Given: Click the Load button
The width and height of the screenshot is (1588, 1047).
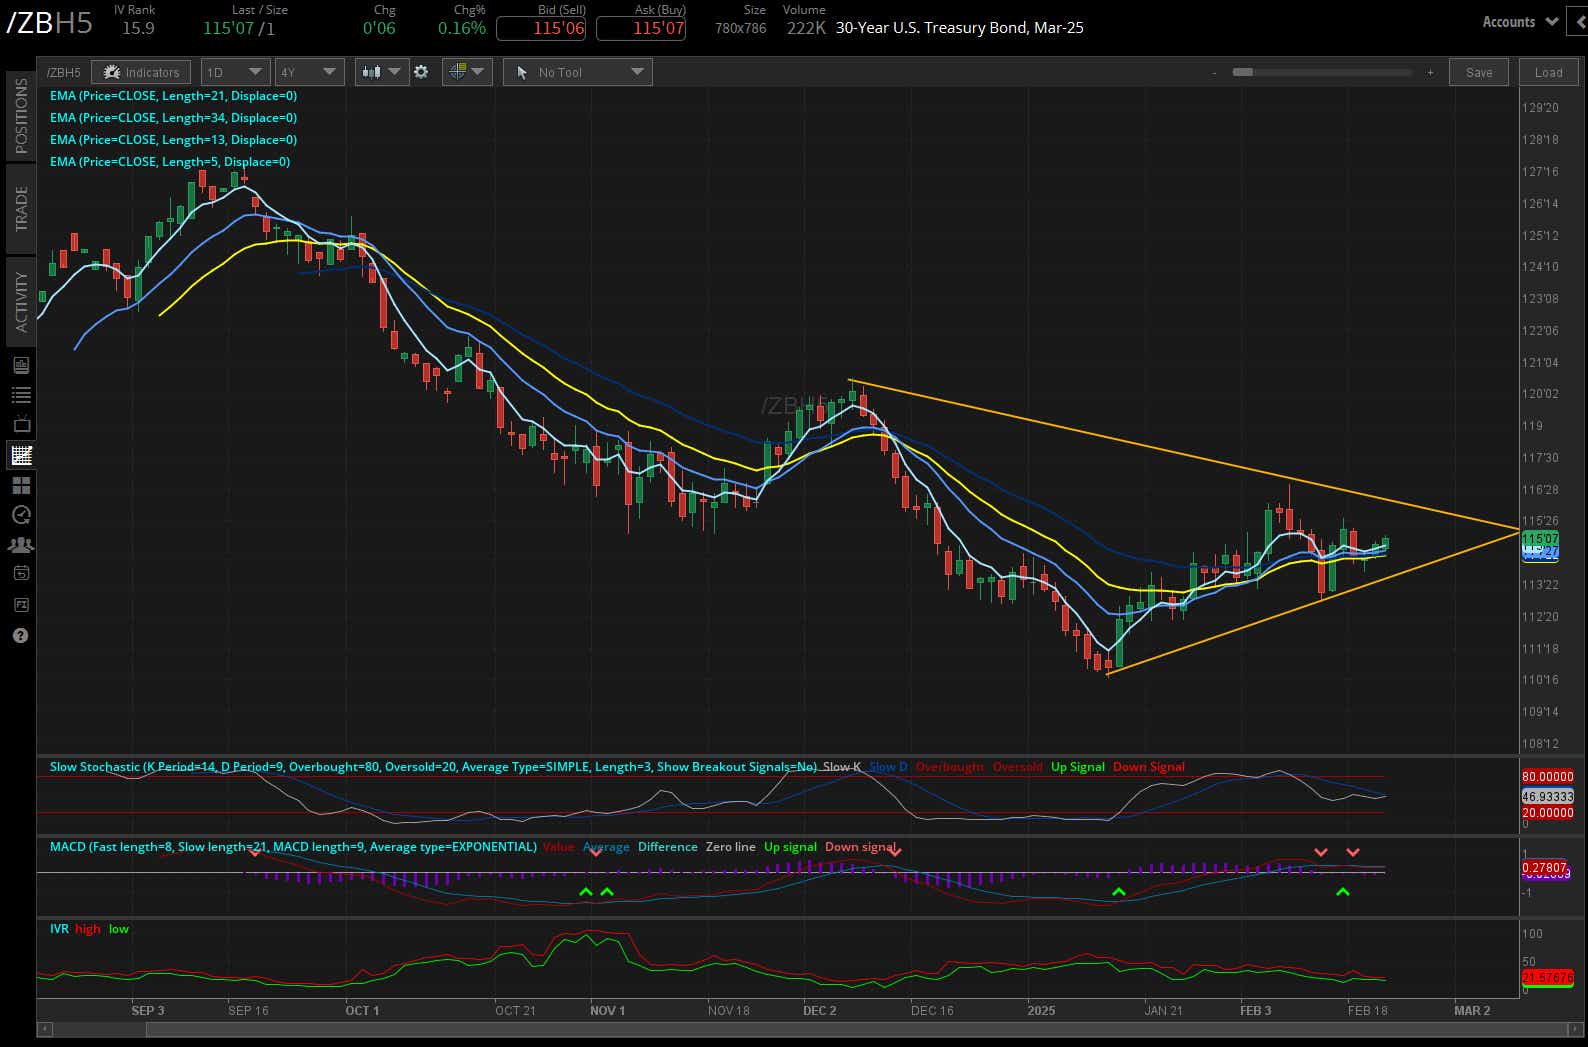Looking at the screenshot, I should coord(1548,72).
